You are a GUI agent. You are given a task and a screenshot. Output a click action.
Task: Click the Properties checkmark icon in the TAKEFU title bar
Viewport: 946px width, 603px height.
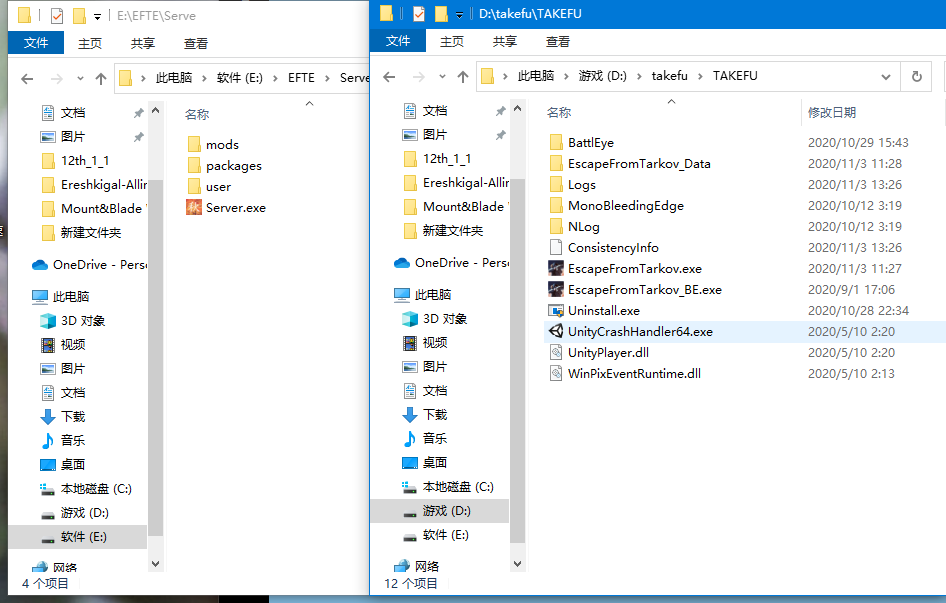coord(418,13)
